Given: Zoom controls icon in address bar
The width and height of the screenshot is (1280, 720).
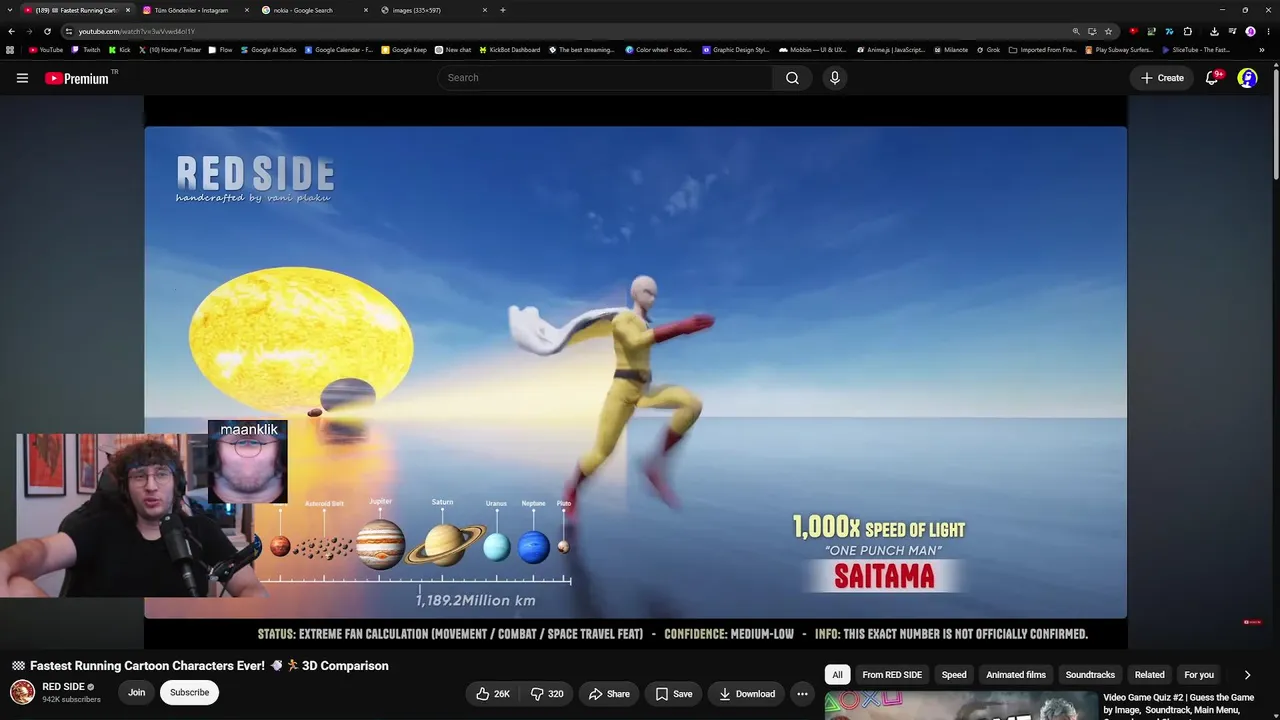Looking at the screenshot, I should (1076, 31).
